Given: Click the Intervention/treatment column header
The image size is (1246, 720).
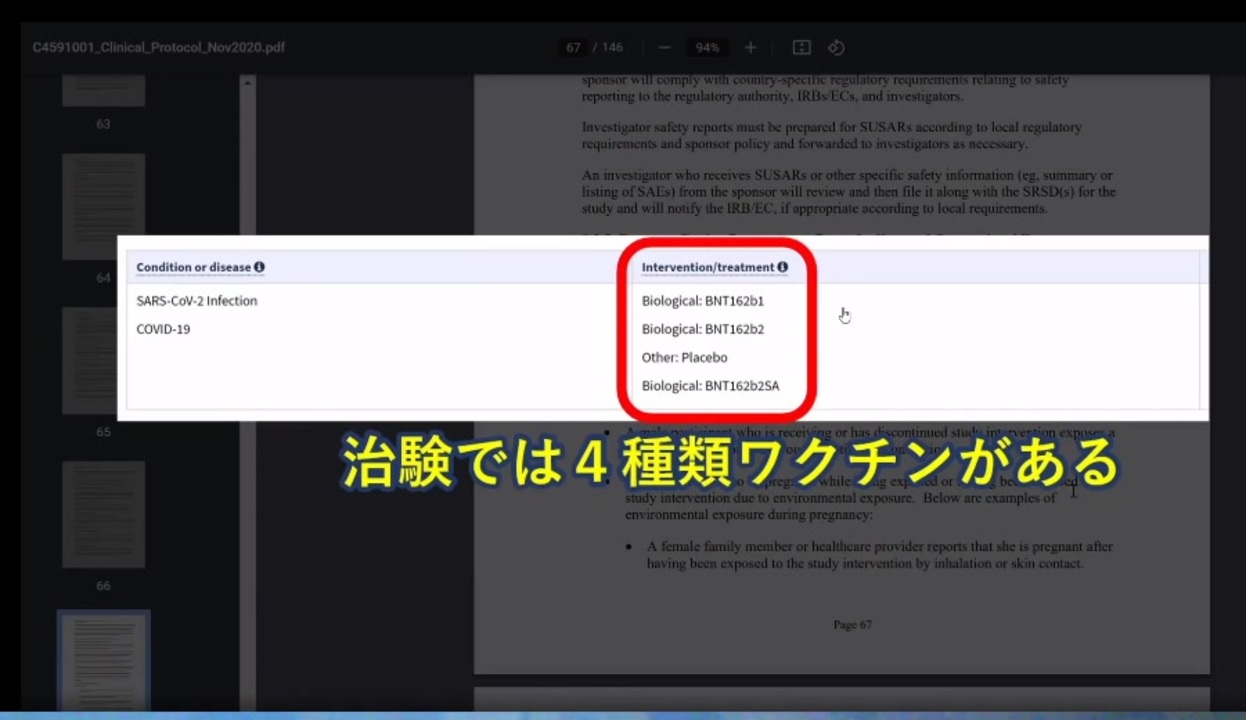Looking at the screenshot, I should (x=714, y=267).
